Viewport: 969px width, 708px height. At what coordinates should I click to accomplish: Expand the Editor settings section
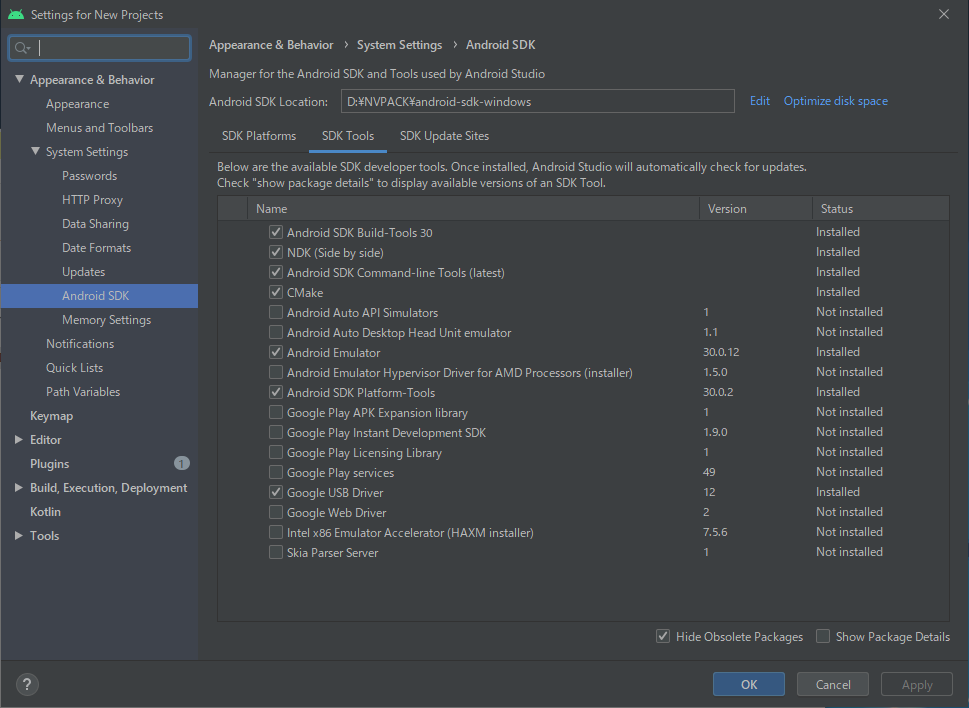[19, 439]
